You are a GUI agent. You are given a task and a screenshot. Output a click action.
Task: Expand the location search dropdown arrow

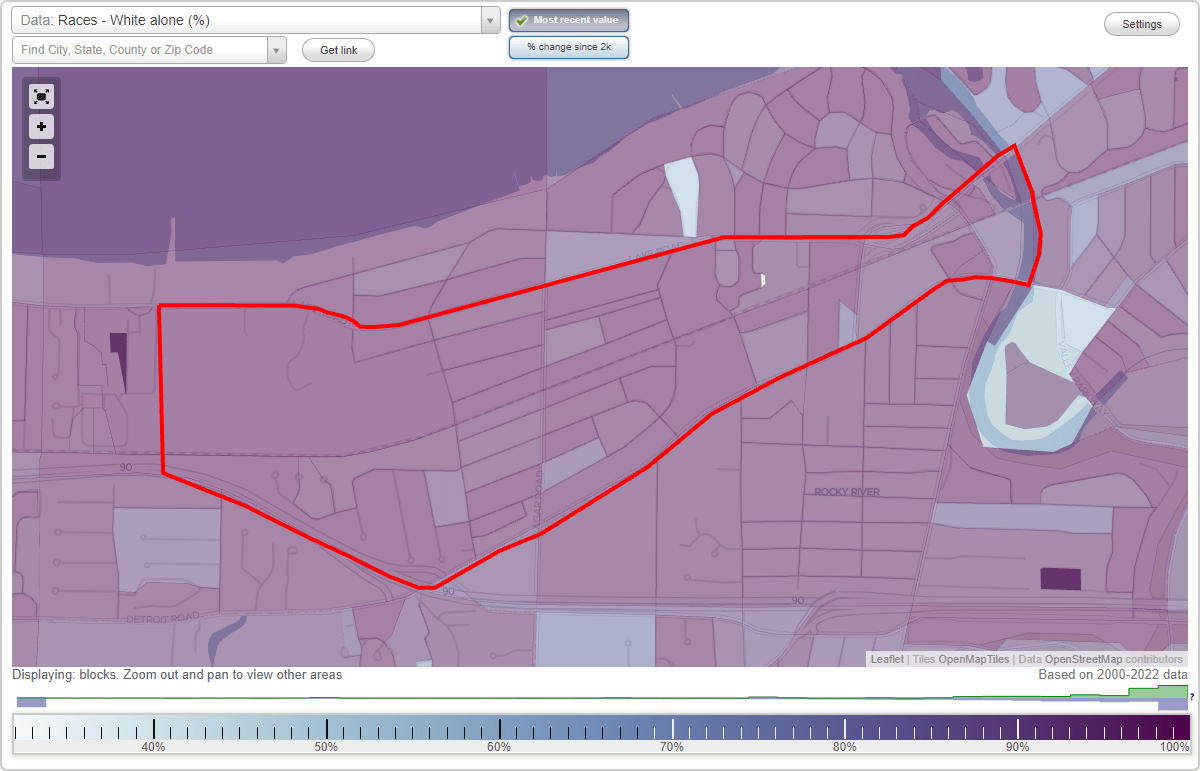276,50
